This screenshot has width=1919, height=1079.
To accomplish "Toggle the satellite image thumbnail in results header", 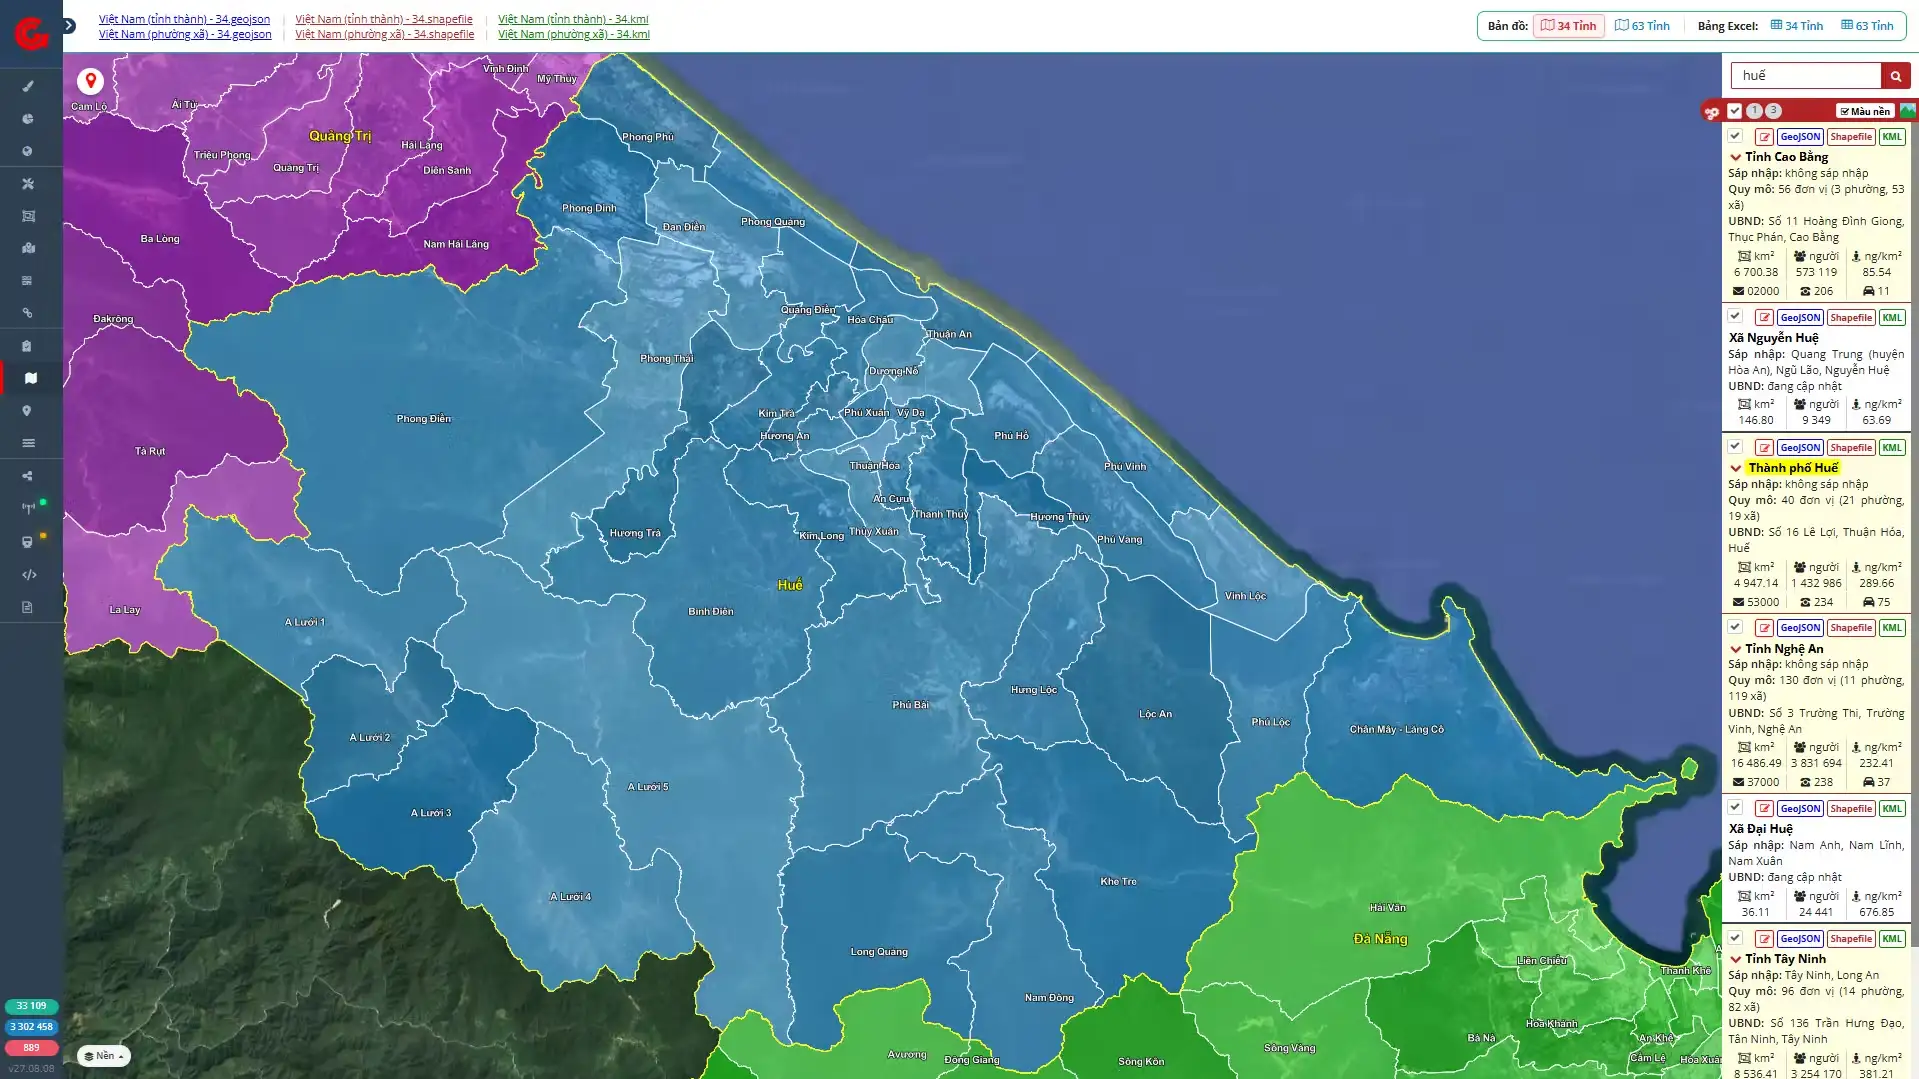I will coord(1907,111).
